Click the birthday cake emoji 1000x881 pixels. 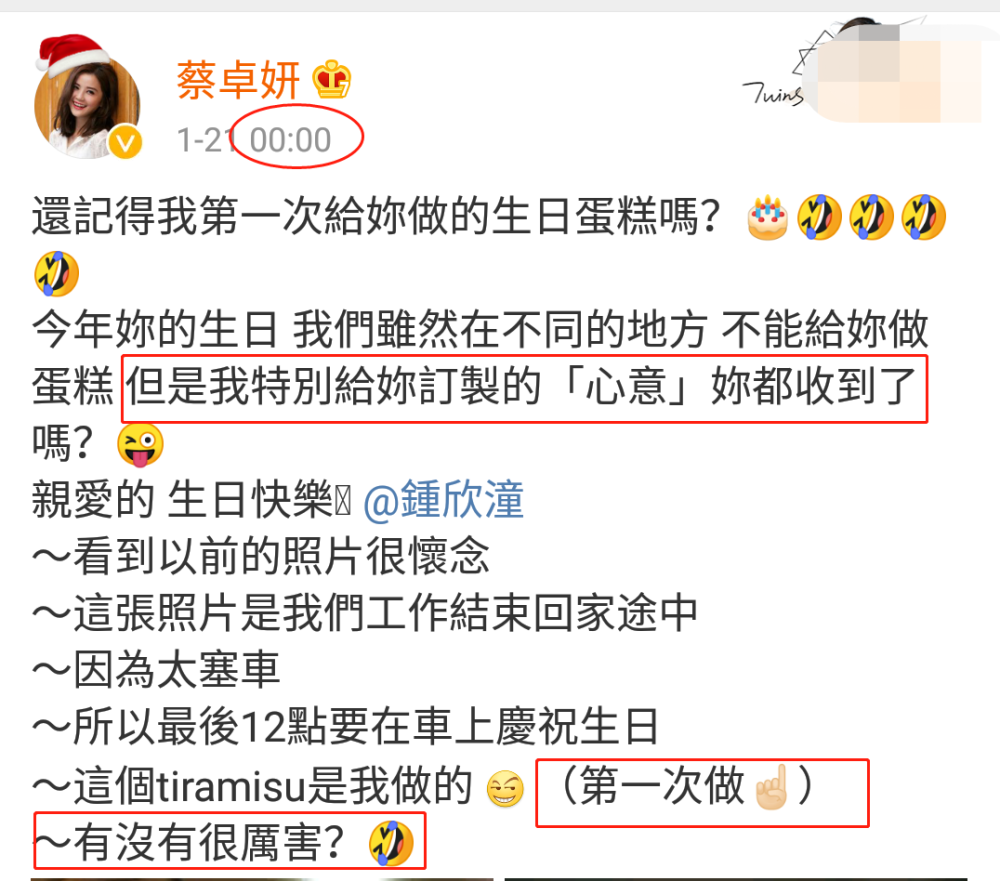(x=768, y=218)
